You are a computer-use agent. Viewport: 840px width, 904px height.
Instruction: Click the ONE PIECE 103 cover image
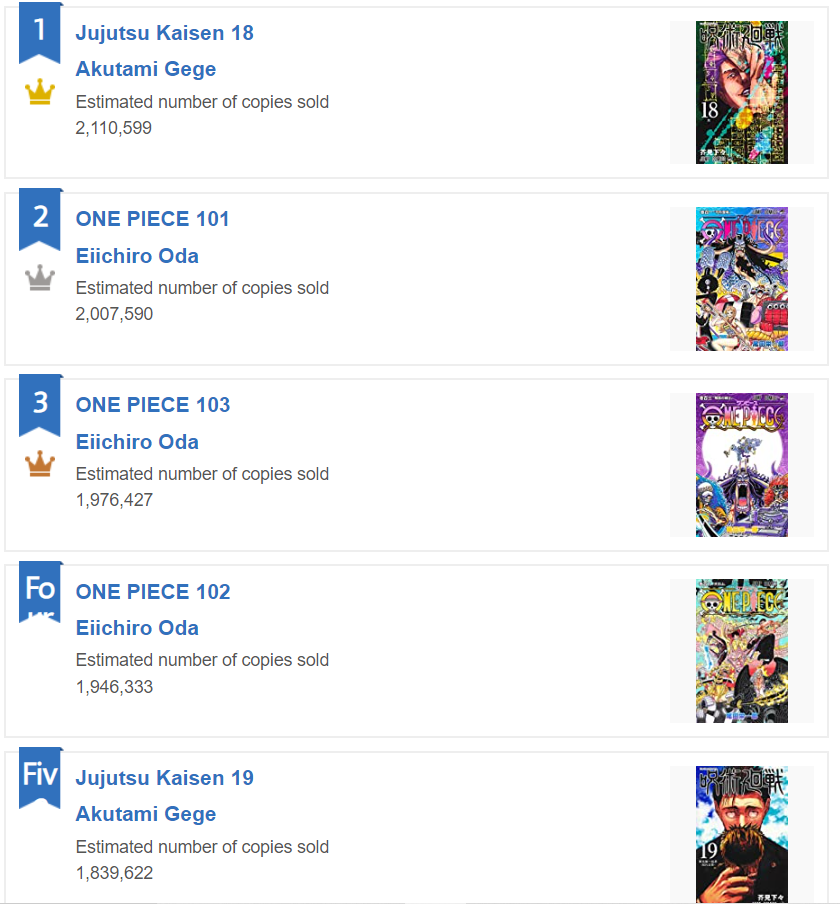[740, 464]
